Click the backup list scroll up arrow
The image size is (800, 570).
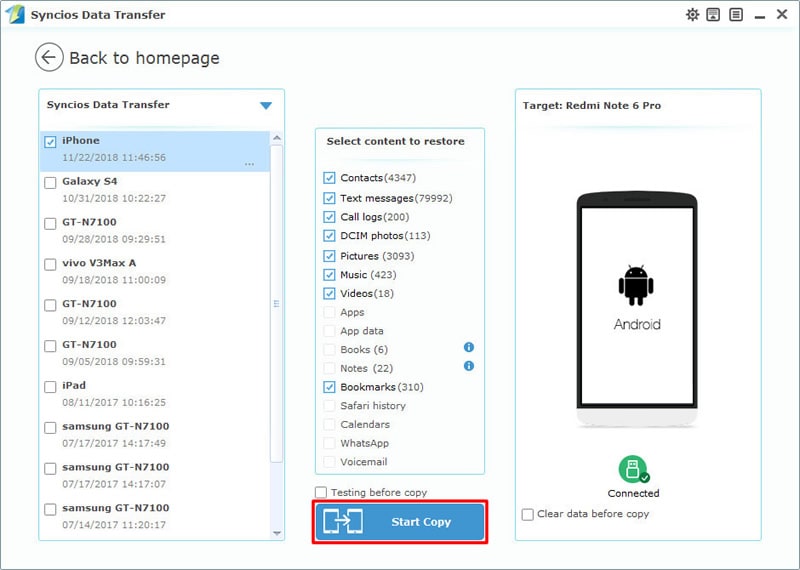coord(277,138)
